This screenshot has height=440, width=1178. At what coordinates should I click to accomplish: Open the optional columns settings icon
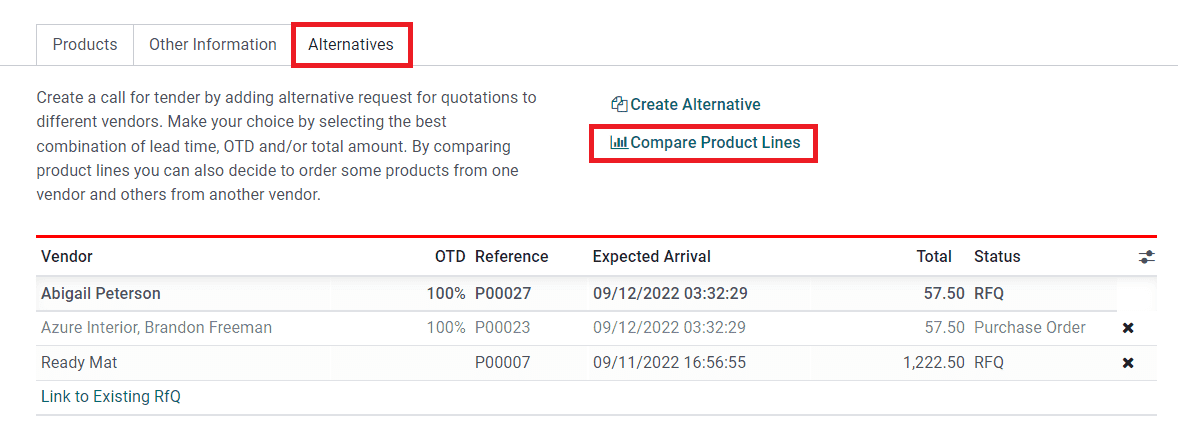click(1146, 257)
